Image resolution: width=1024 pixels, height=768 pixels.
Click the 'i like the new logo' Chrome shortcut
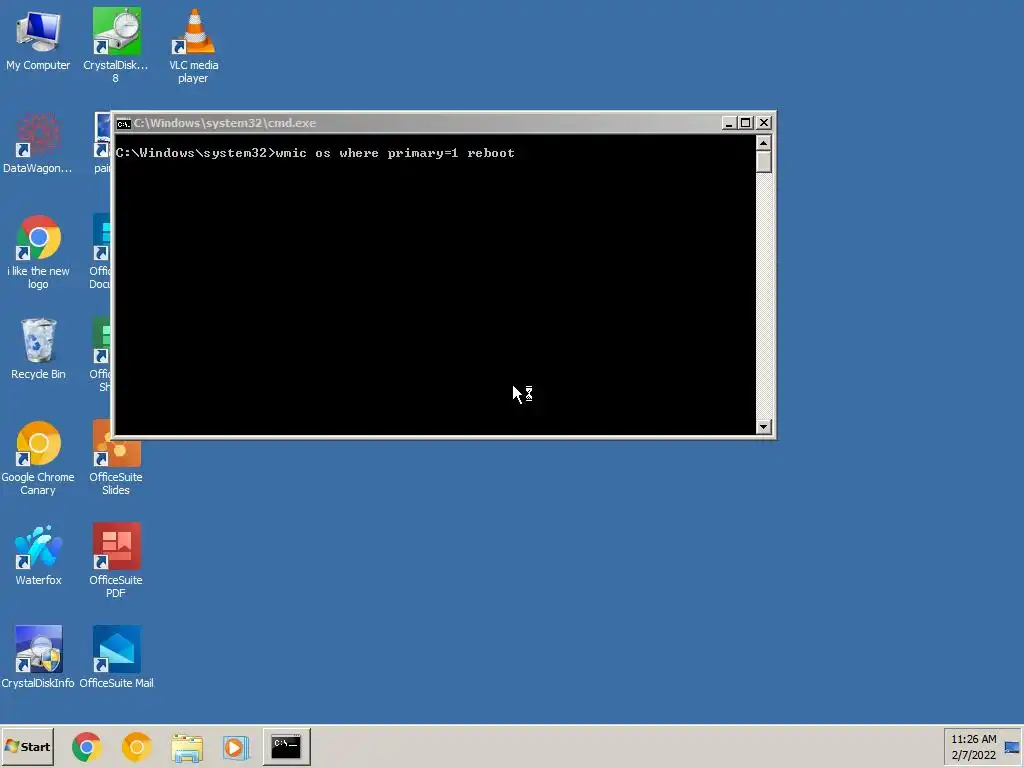38,253
